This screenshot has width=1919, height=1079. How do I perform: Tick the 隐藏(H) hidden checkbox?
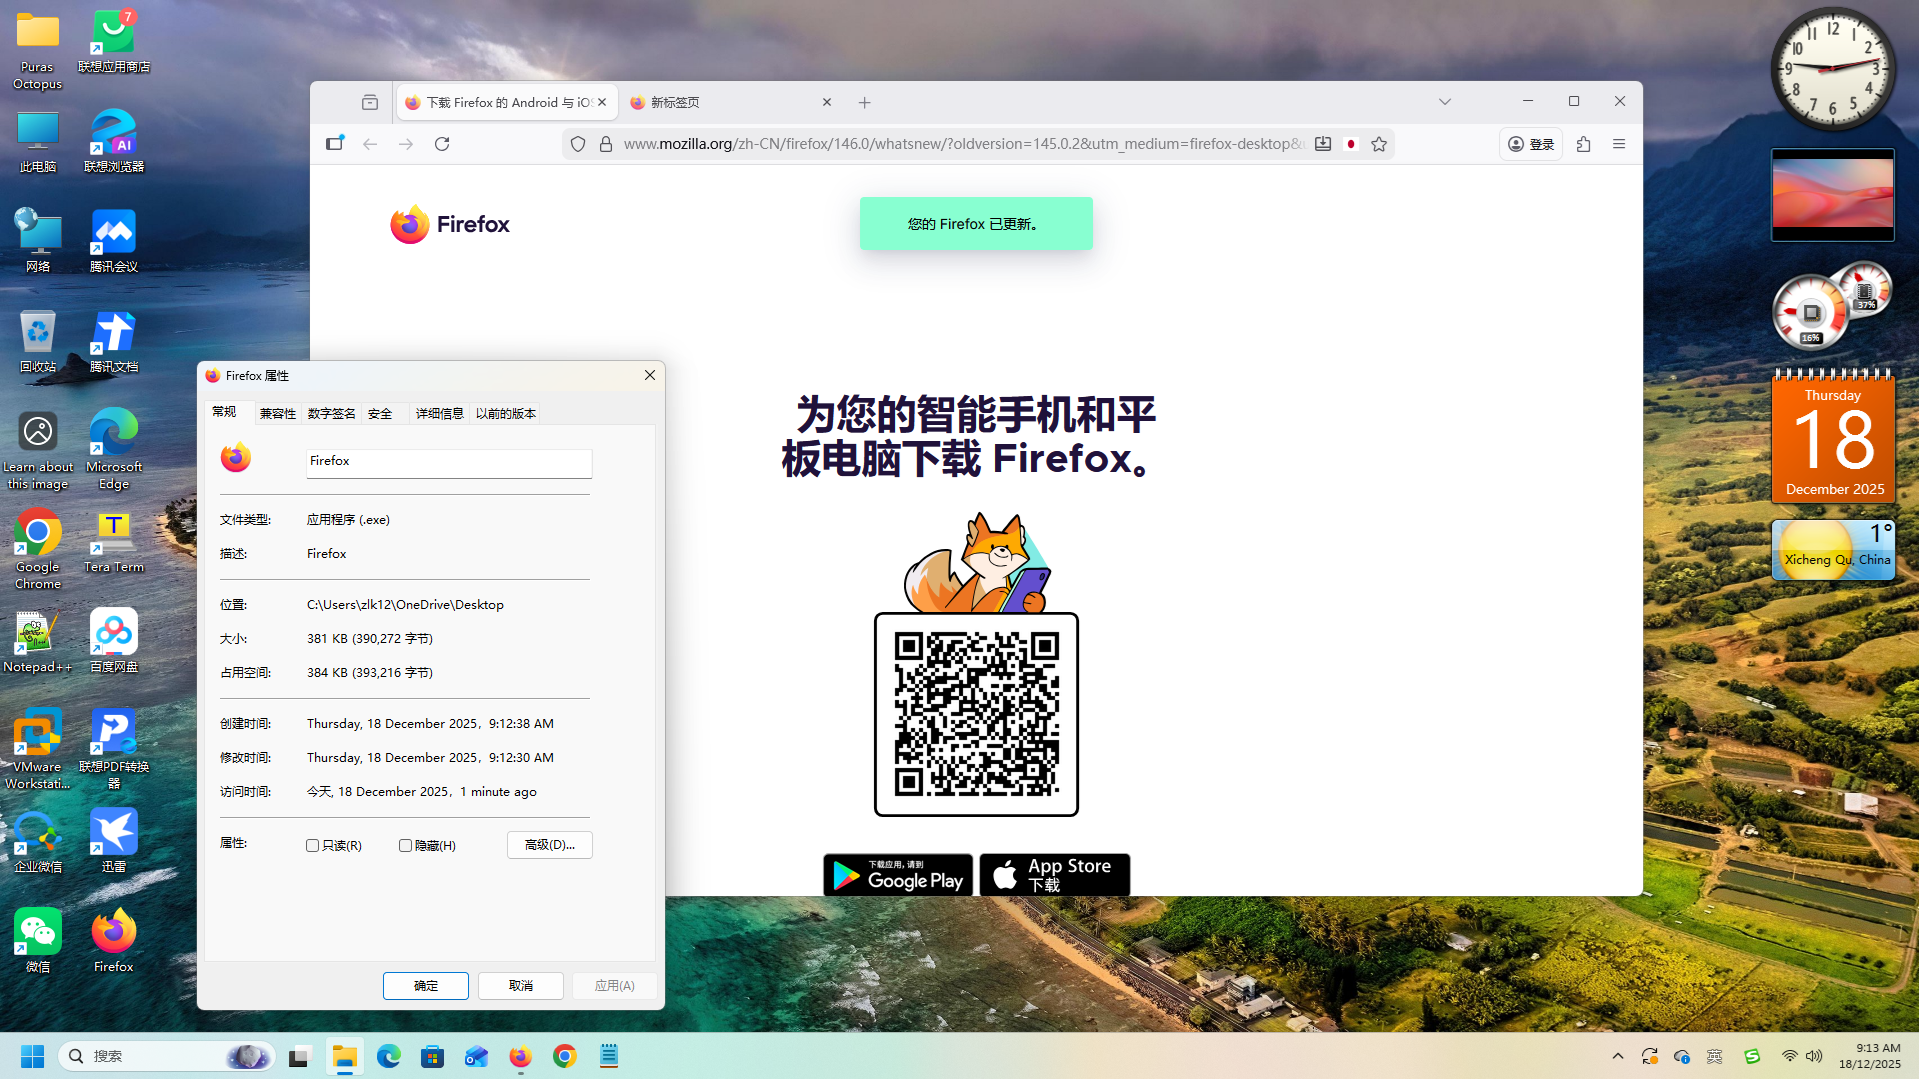click(405, 846)
